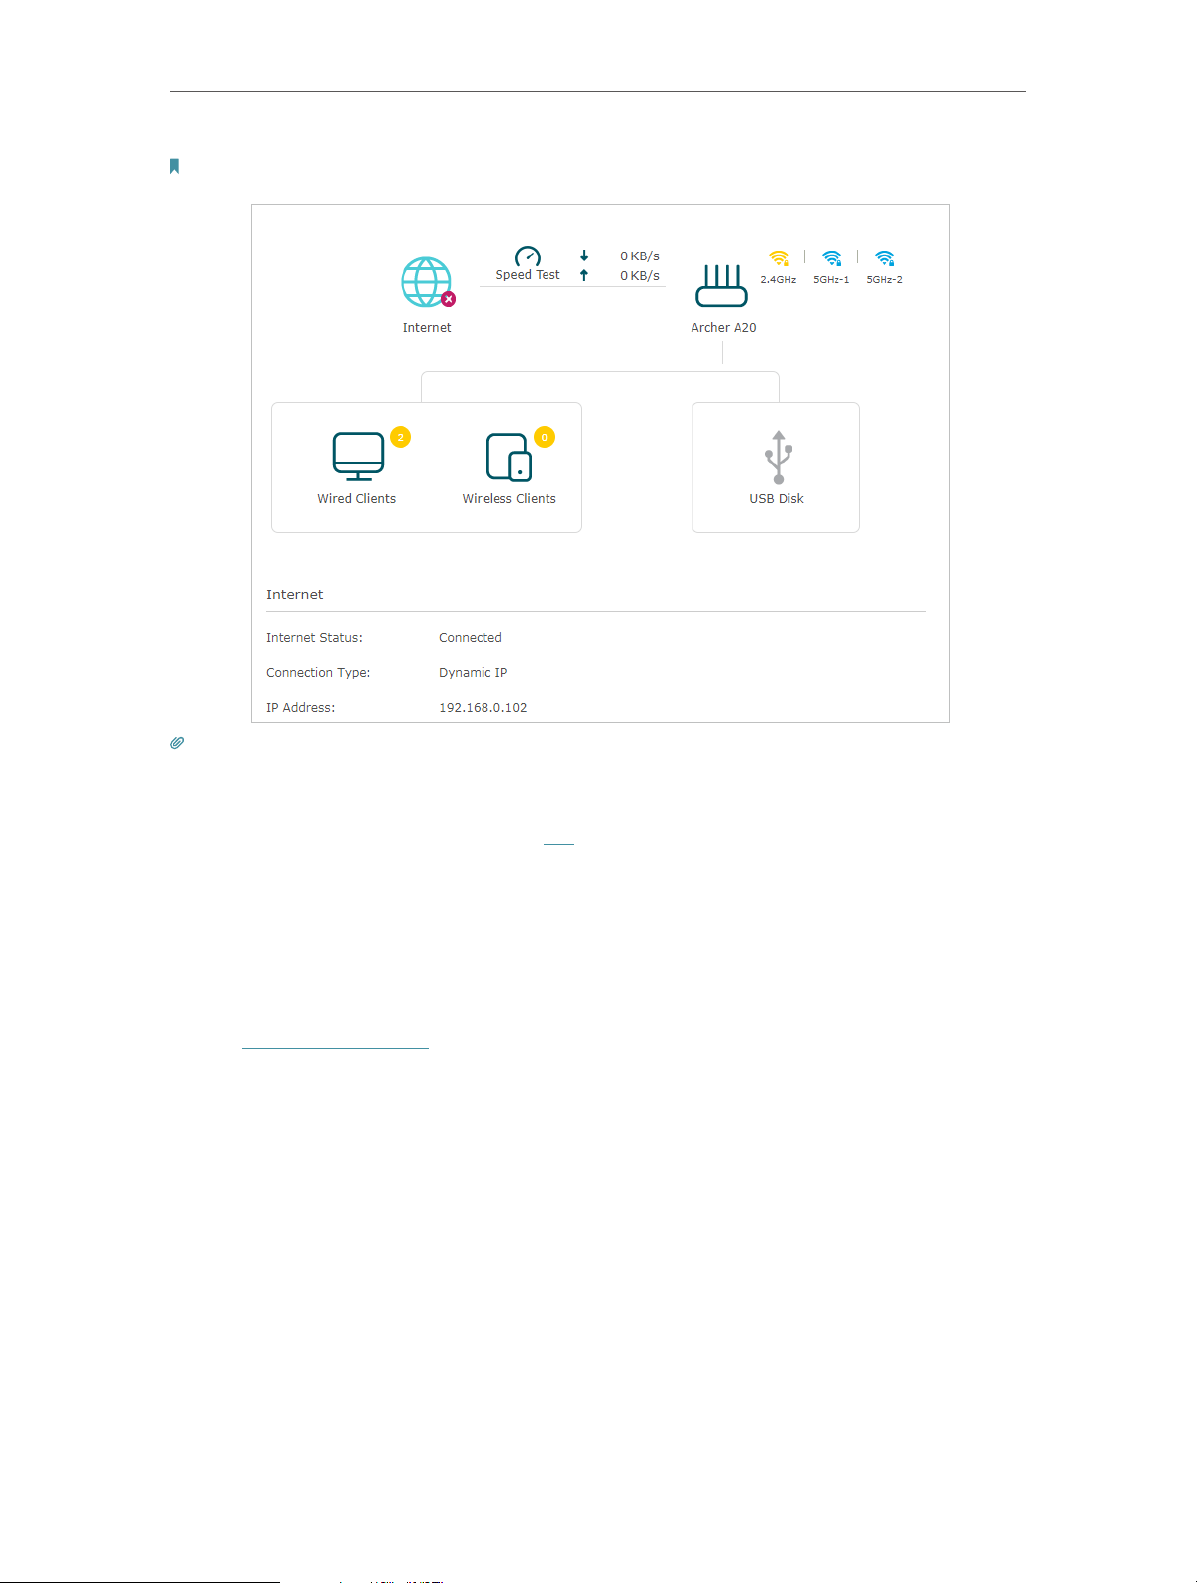Click the Wireless Clients label
The width and height of the screenshot is (1197, 1583).
coord(509,499)
